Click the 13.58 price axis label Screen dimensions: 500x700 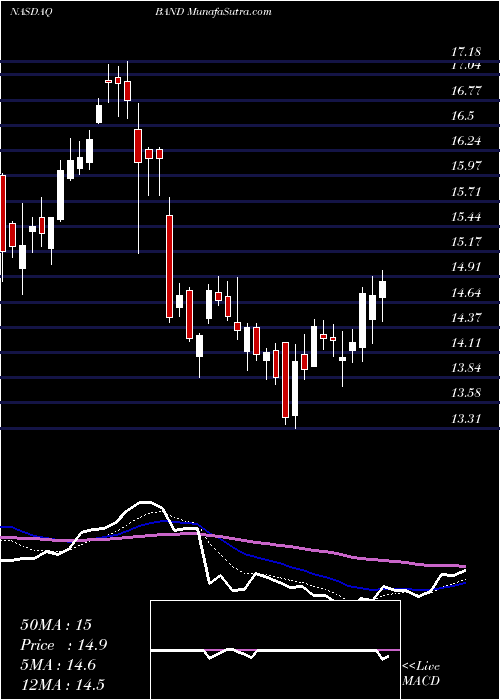[466, 393]
